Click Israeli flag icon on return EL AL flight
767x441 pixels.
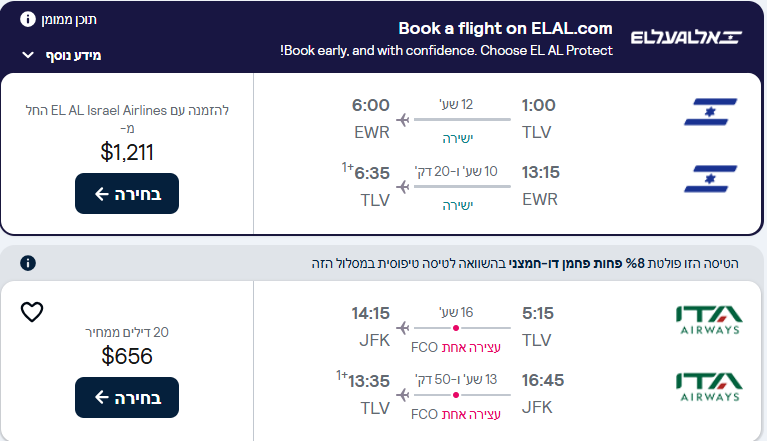point(710,178)
